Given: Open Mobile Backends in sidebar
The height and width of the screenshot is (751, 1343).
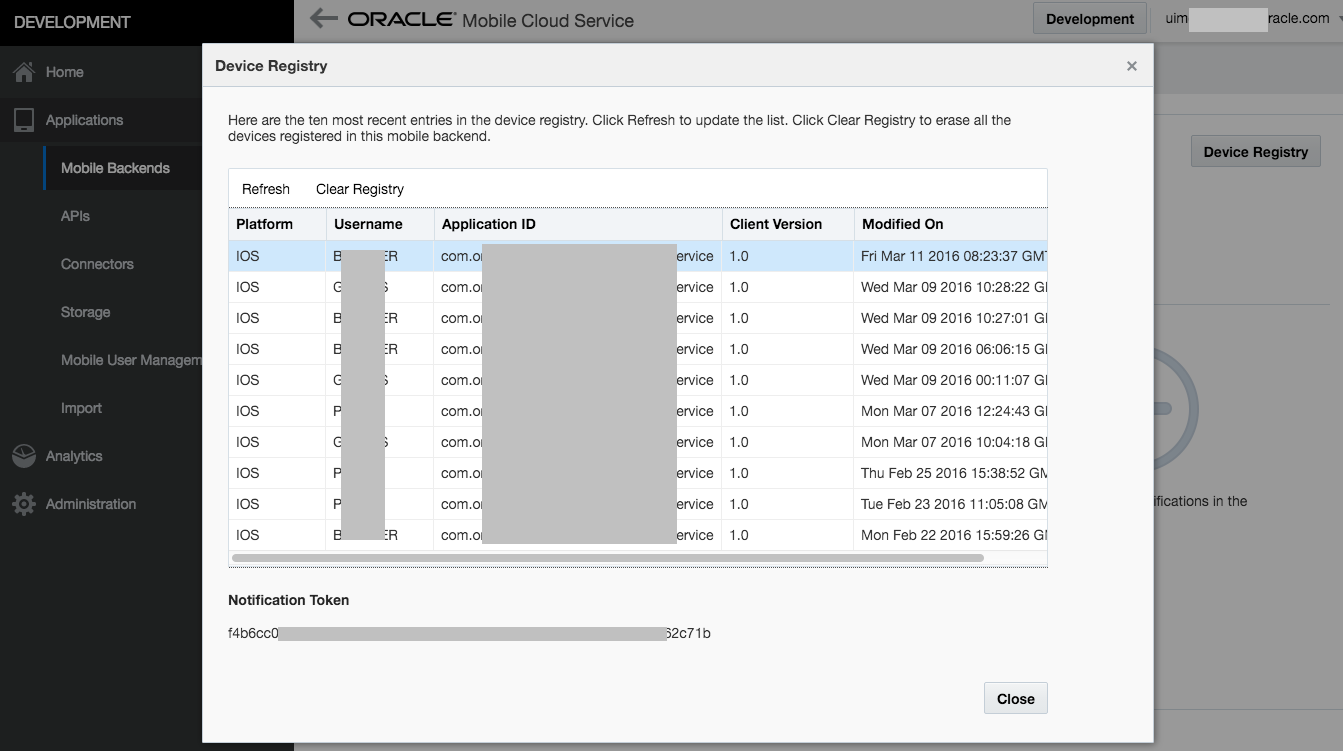Looking at the screenshot, I should (115, 168).
